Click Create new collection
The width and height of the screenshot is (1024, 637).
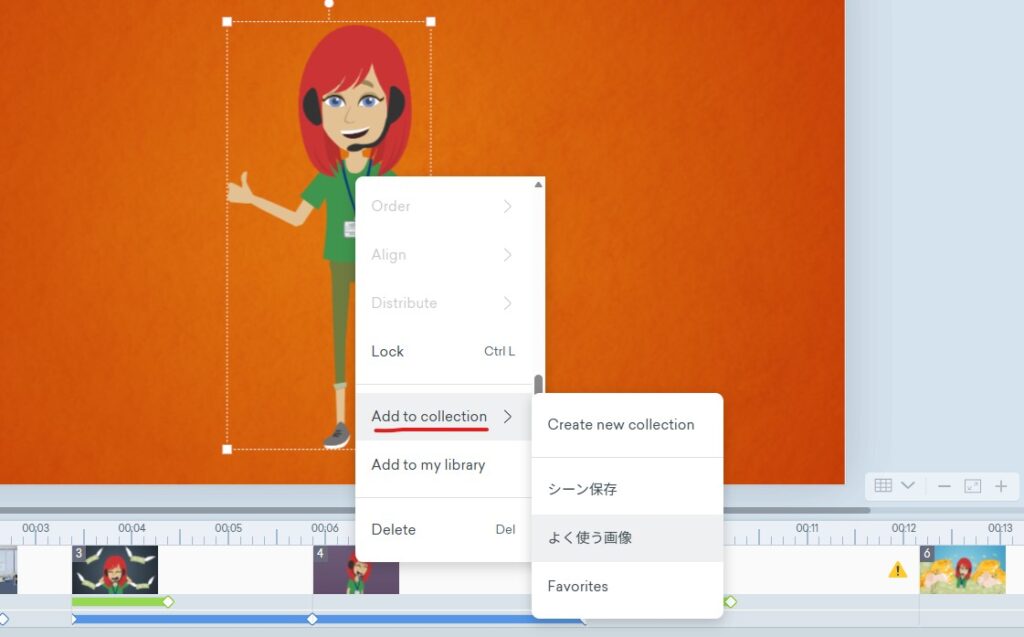(x=621, y=425)
